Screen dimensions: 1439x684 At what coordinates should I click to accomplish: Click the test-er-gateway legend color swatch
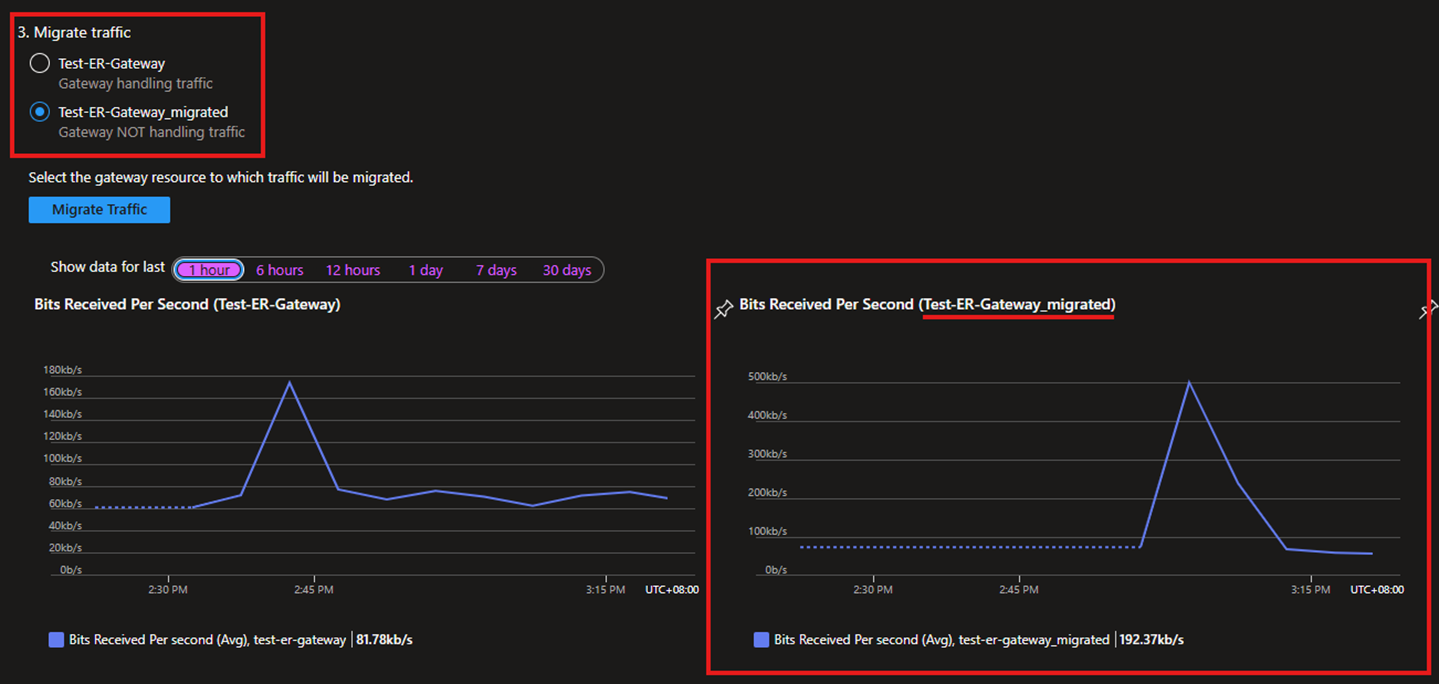coord(57,640)
